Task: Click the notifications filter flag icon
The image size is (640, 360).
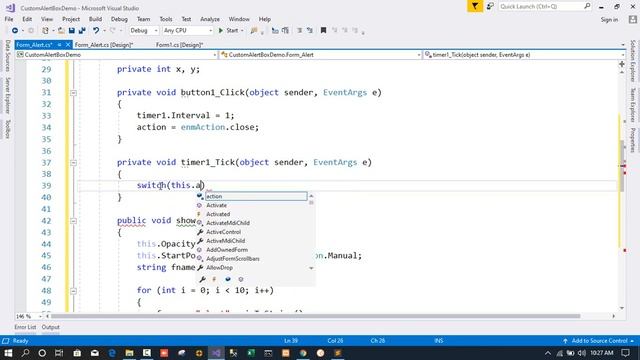Action: tap(475, 6)
